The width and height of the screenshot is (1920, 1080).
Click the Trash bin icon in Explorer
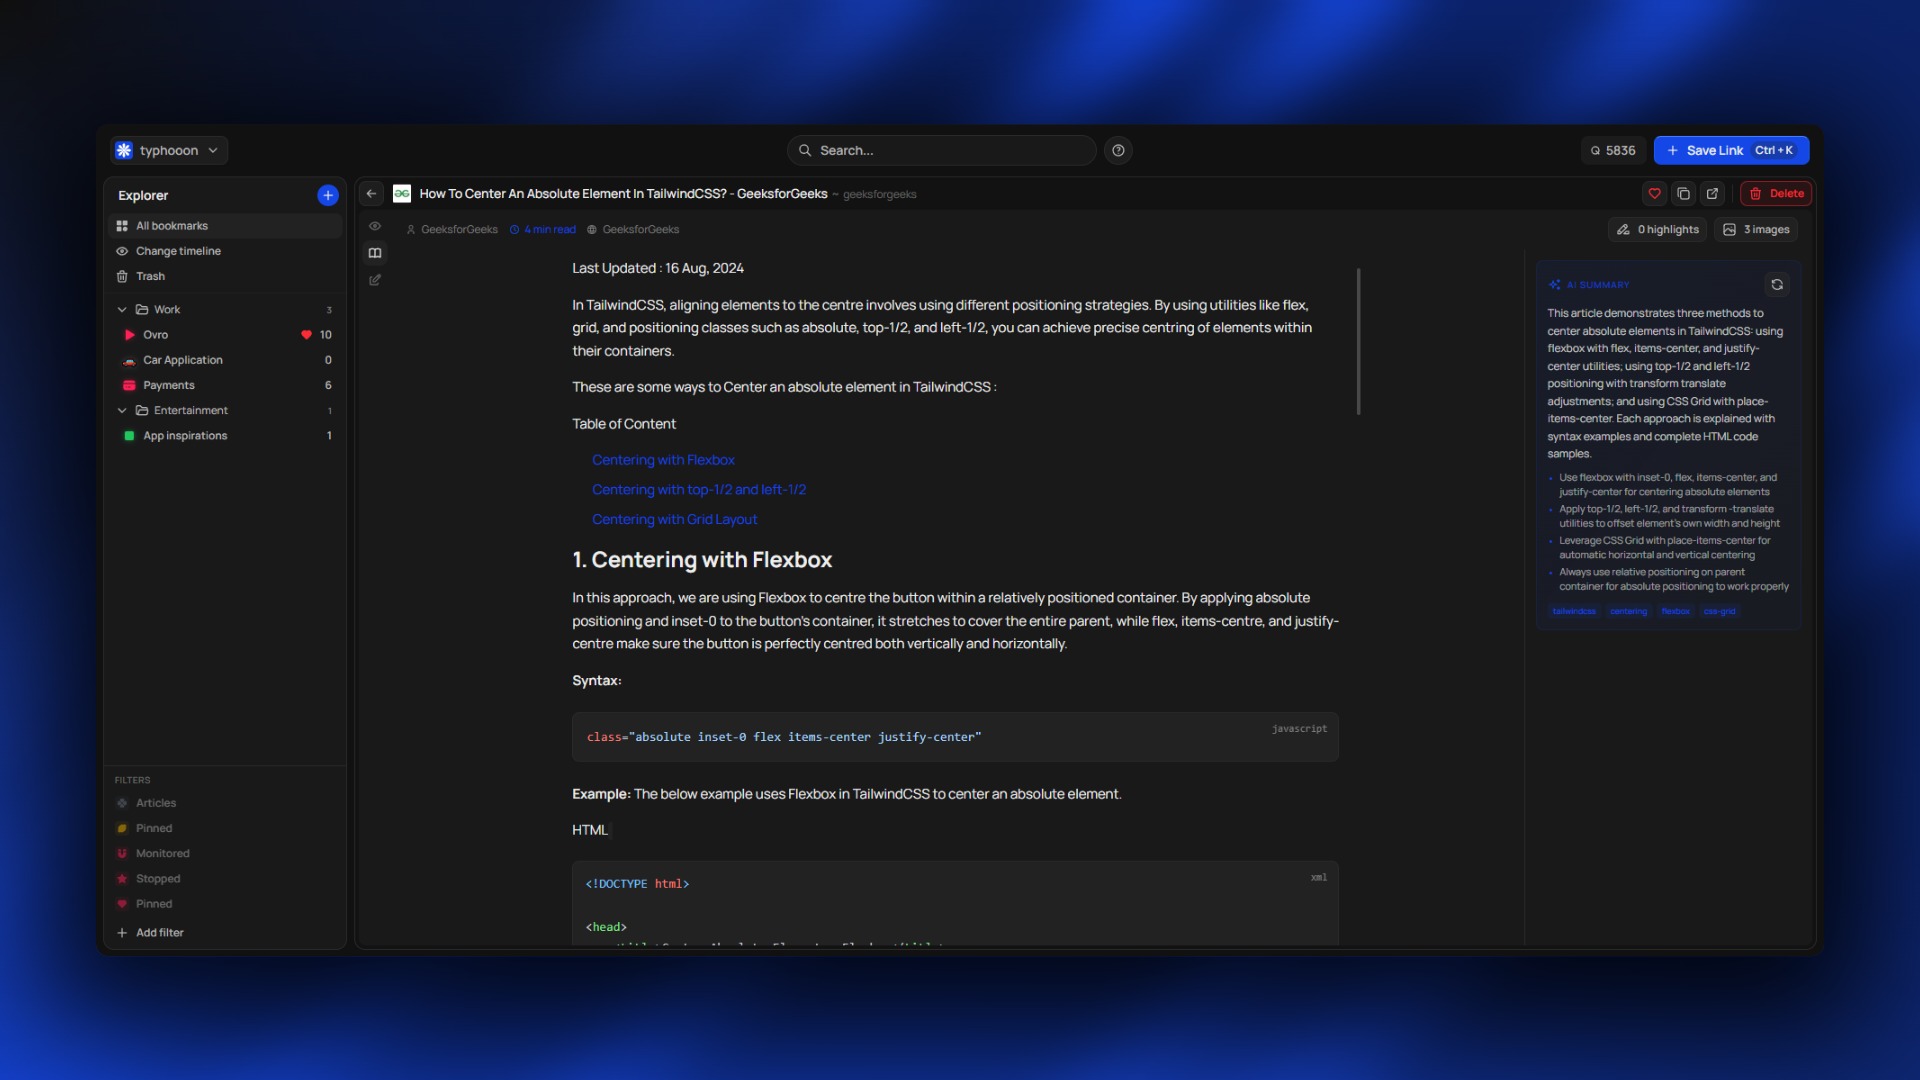click(x=122, y=276)
